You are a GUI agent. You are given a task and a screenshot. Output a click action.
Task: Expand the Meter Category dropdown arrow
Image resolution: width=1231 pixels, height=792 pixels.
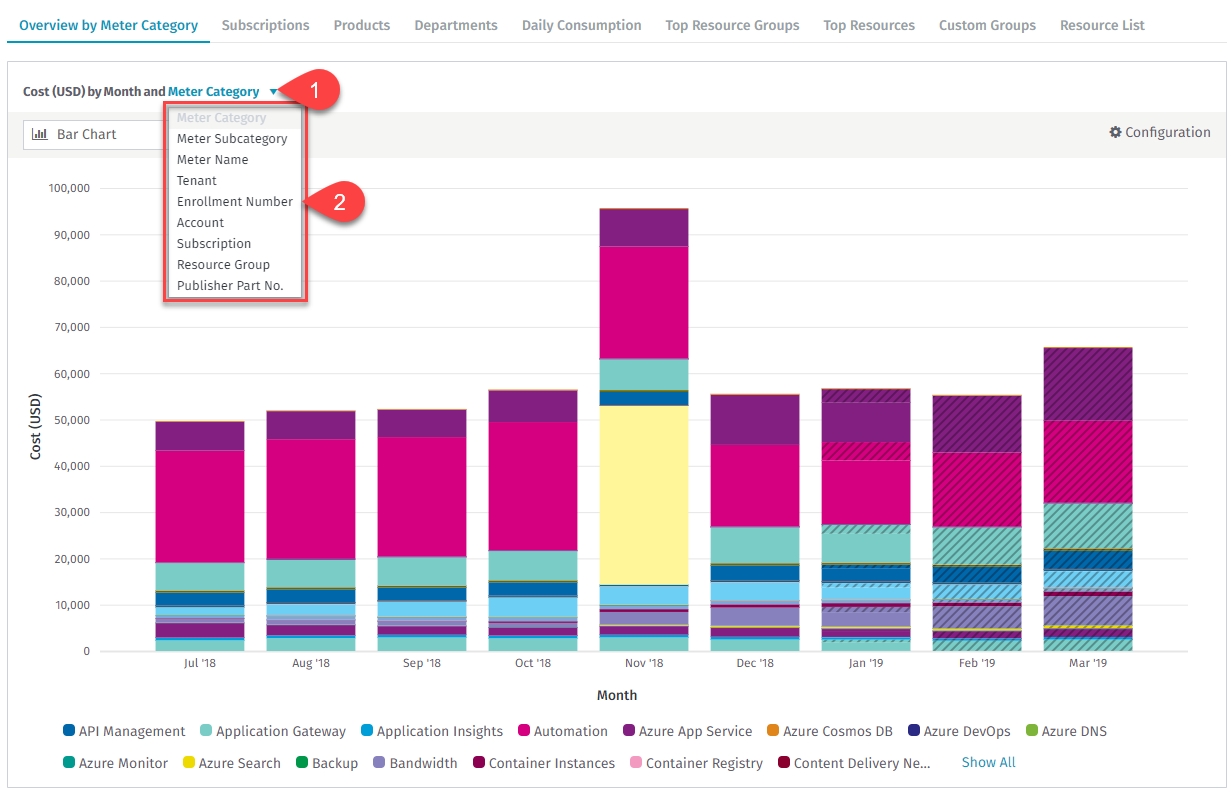[273, 92]
